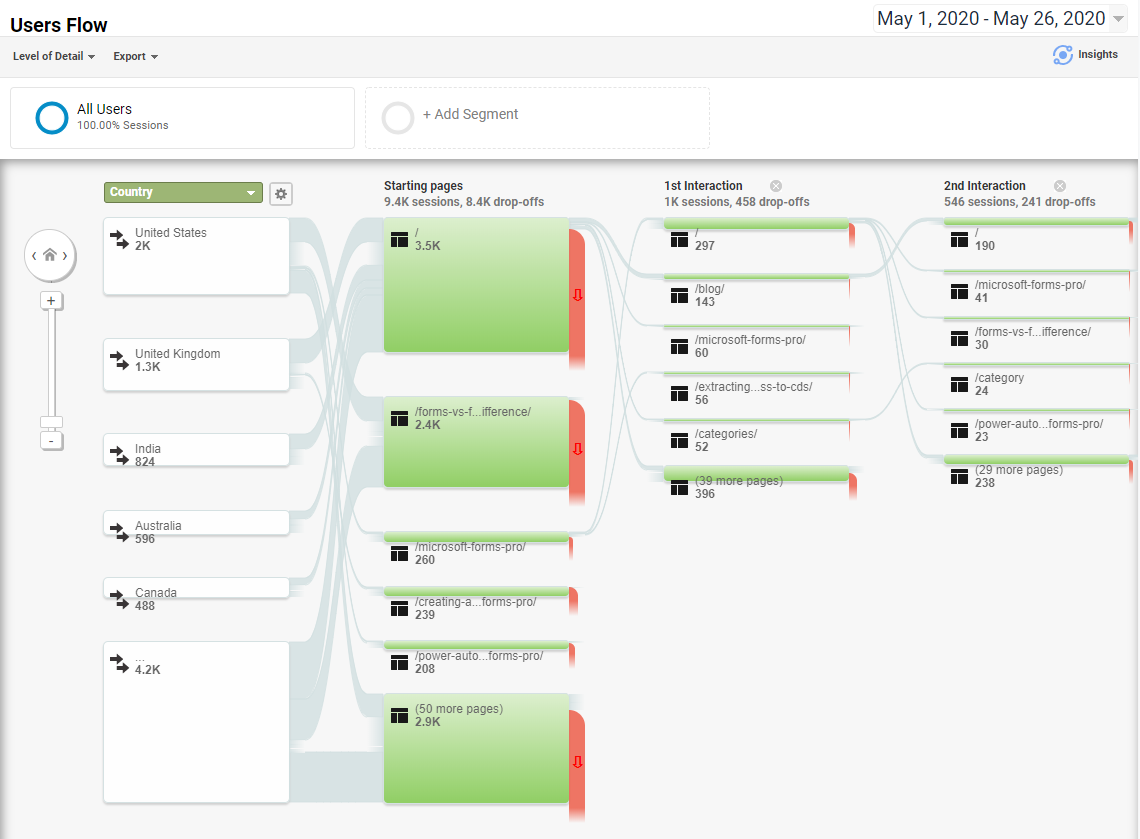This screenshot has width=1140, height=839.
Task: Click the Add Segment circle toggle
Action: [398, 117]
